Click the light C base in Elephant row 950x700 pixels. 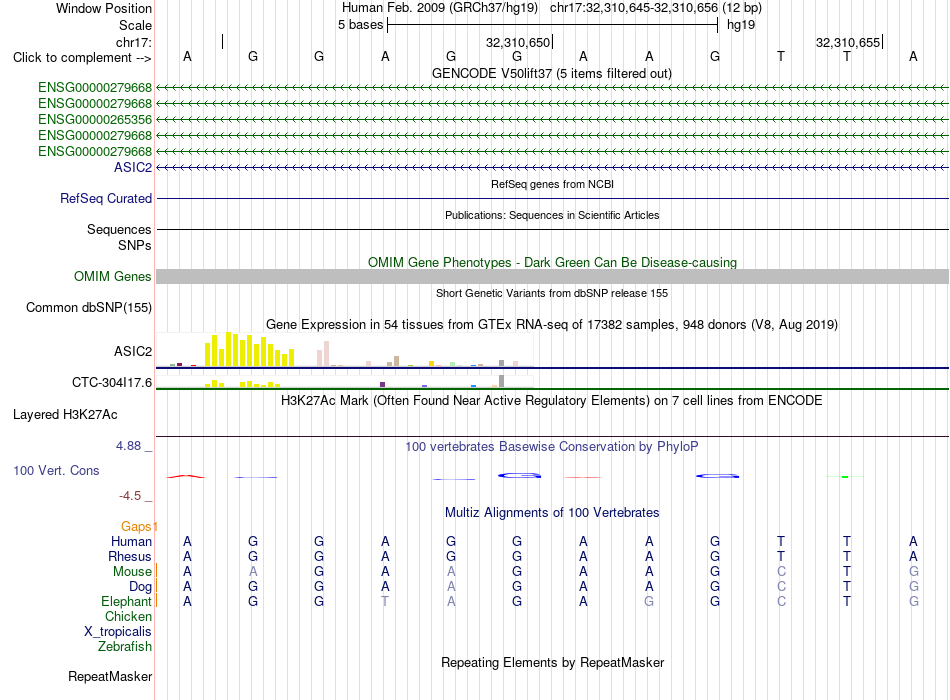[x=781, y=601]
